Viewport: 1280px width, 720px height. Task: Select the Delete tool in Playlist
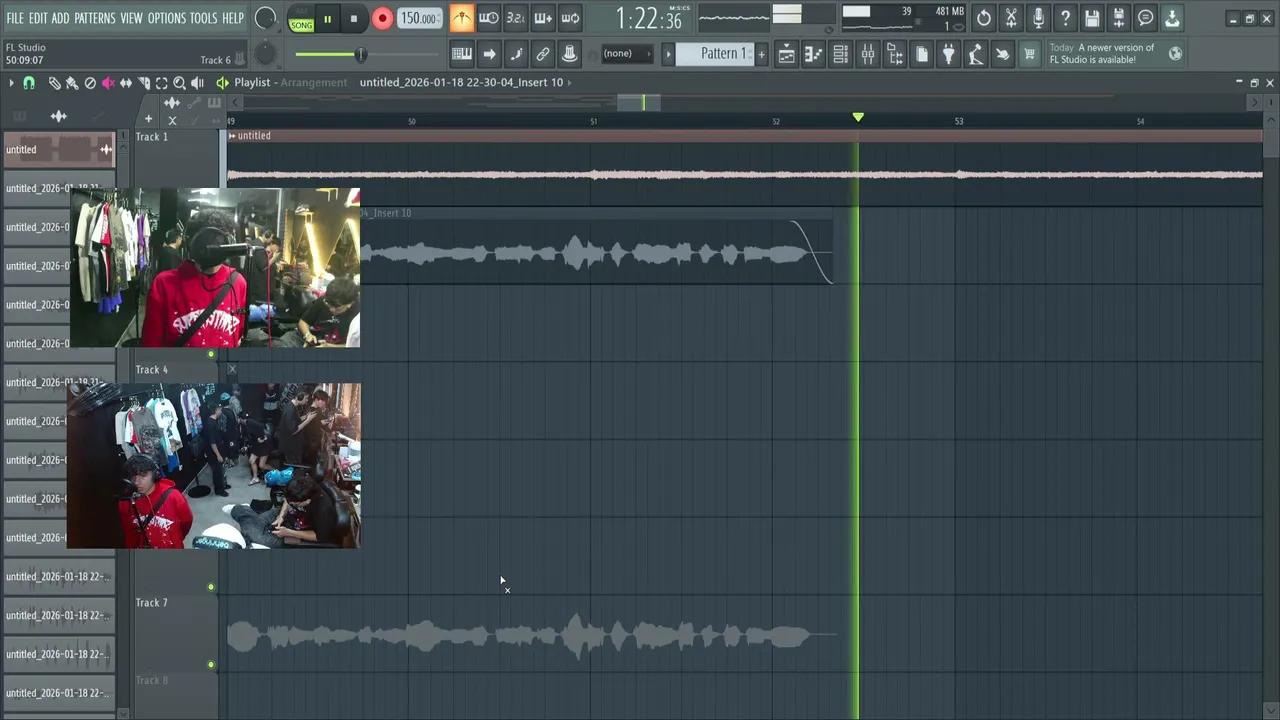tap(90, 83)
